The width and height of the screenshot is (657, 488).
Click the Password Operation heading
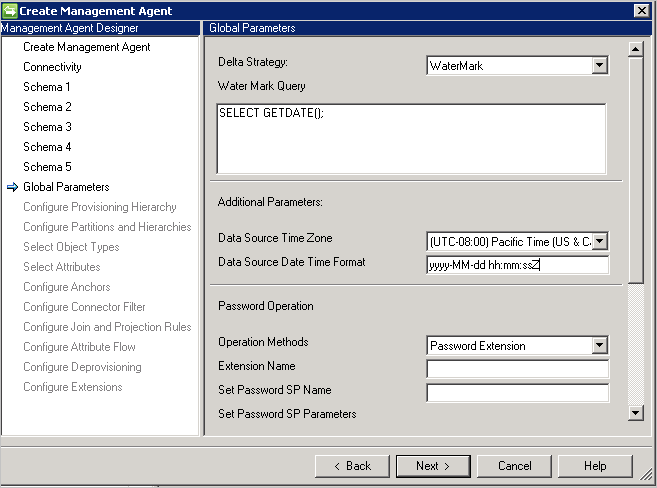pos(266,306)
